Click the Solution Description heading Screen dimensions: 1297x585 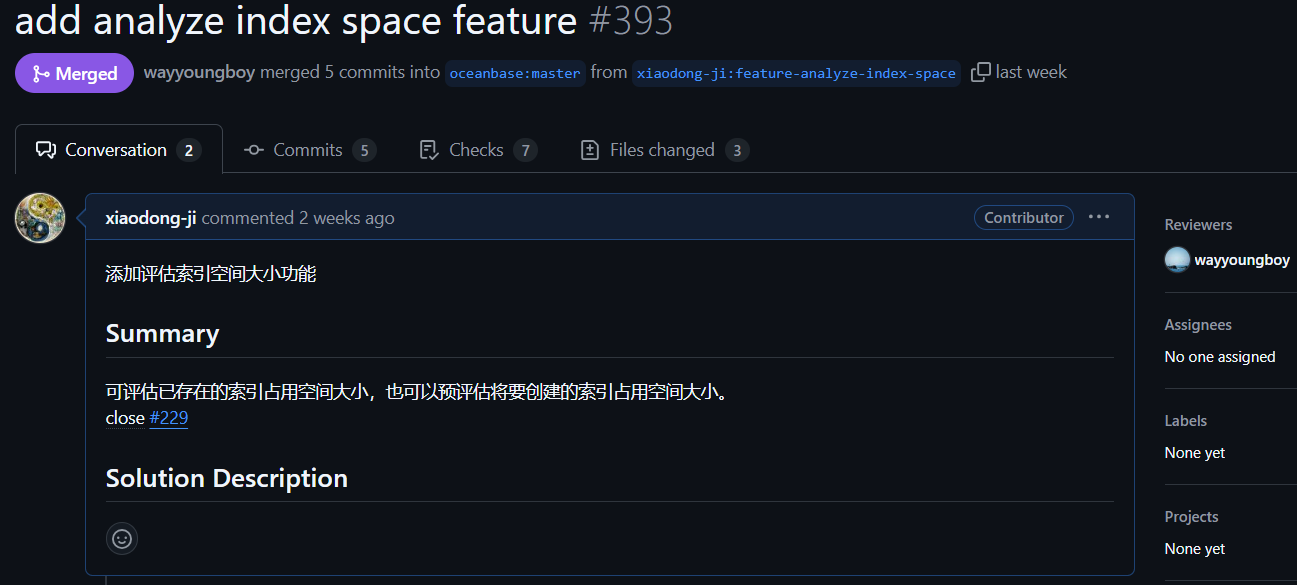click(x=227, y=478)
